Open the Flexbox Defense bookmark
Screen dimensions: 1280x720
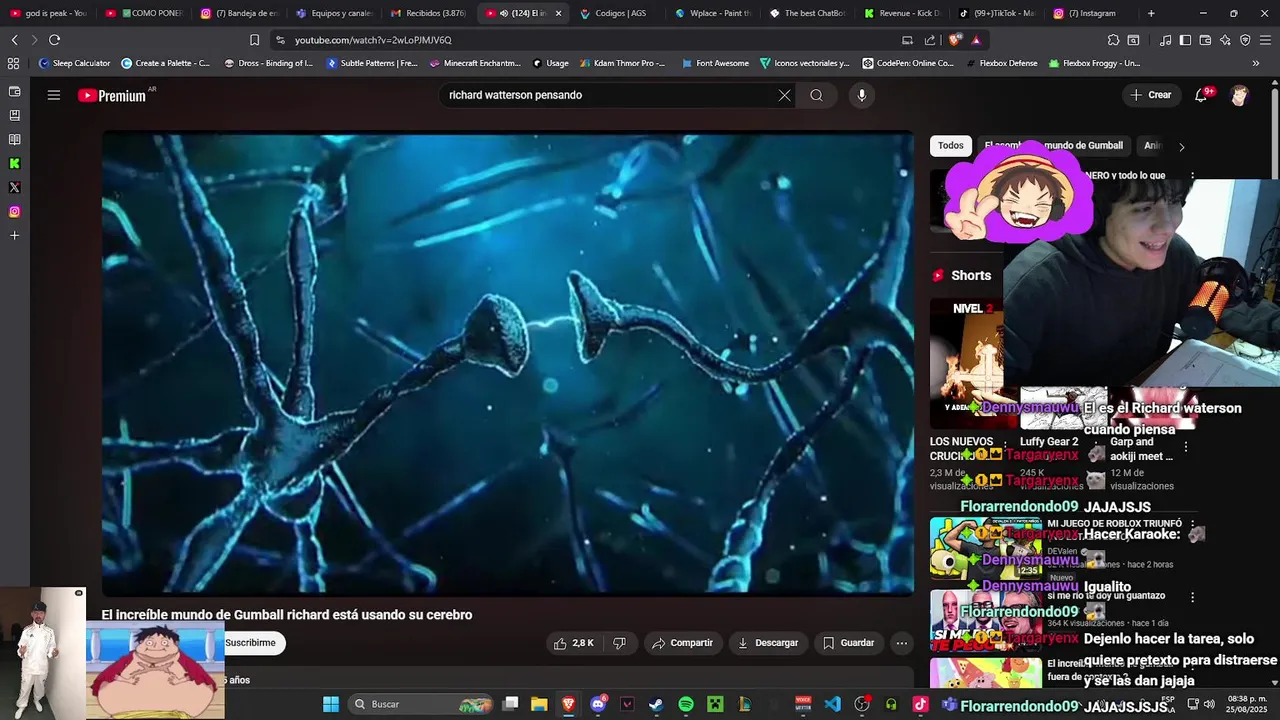click(x=1001, y=63)
